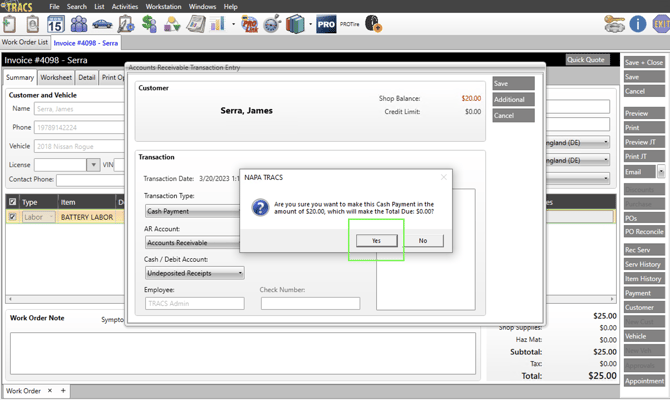Click the Save + Close button
The height and width of the screenshot is (400, 670).
tap(644, 62)
